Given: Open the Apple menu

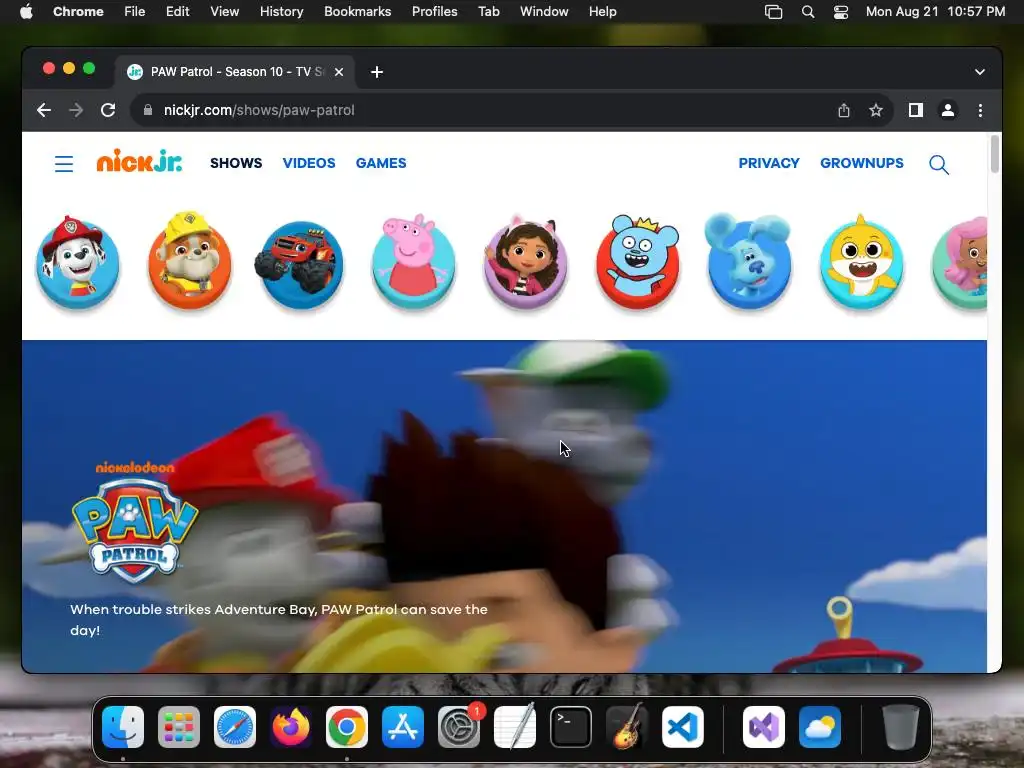Looking at the screenshot, I should pyautogui.click(x=25, y=12).
